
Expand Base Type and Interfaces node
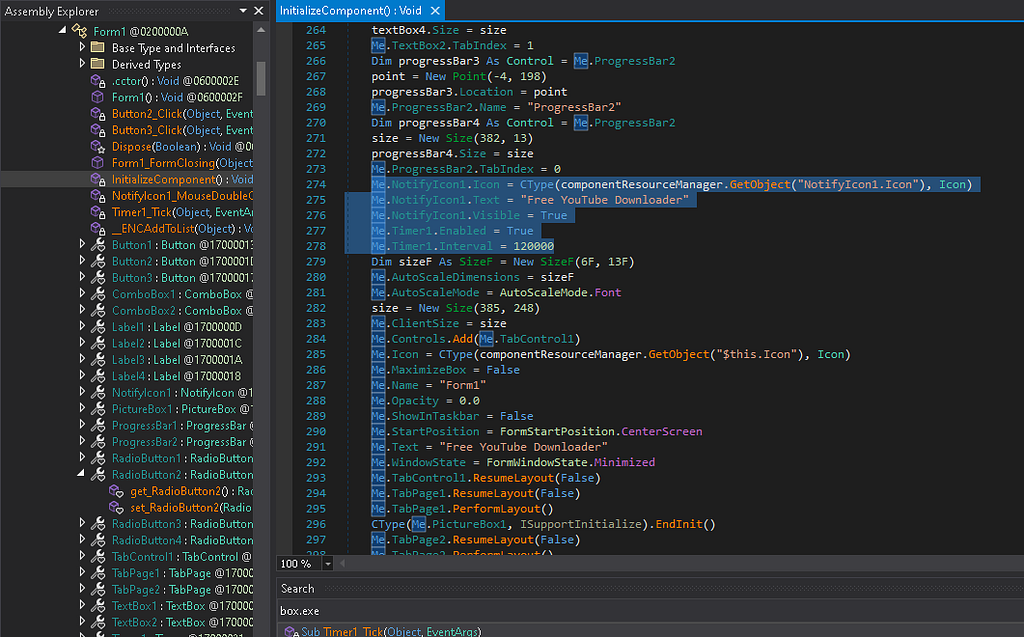coord(82,47)
